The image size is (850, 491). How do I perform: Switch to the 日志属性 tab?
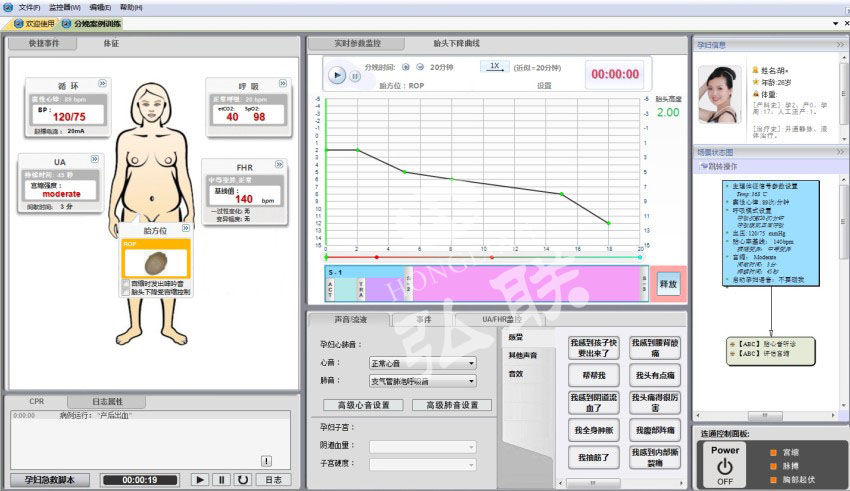tap(107, 402)
